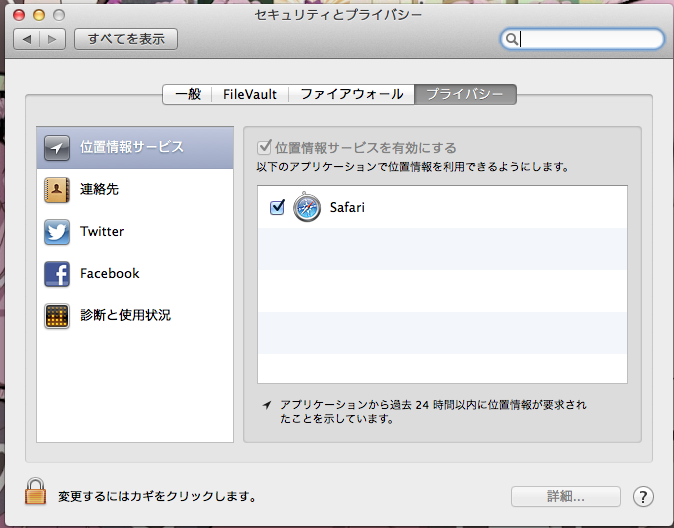Open help with the question mark button

click(x=643, y=497)
